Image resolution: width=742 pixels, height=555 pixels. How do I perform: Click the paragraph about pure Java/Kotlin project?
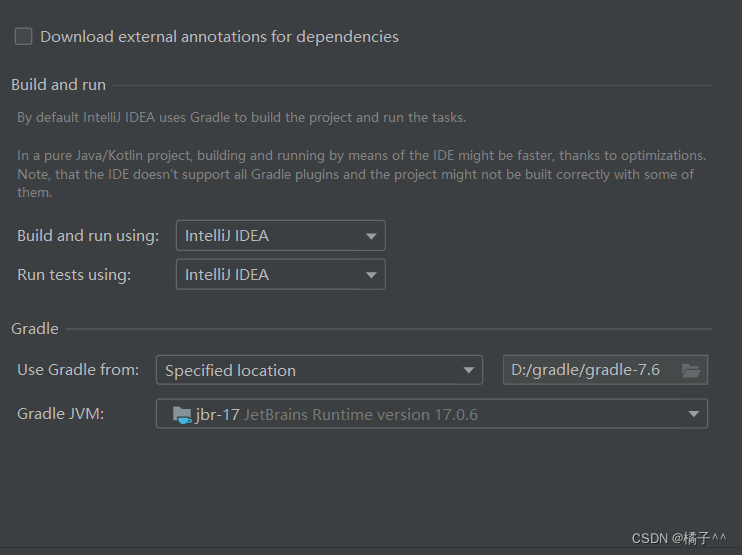(x=362, y=174)
